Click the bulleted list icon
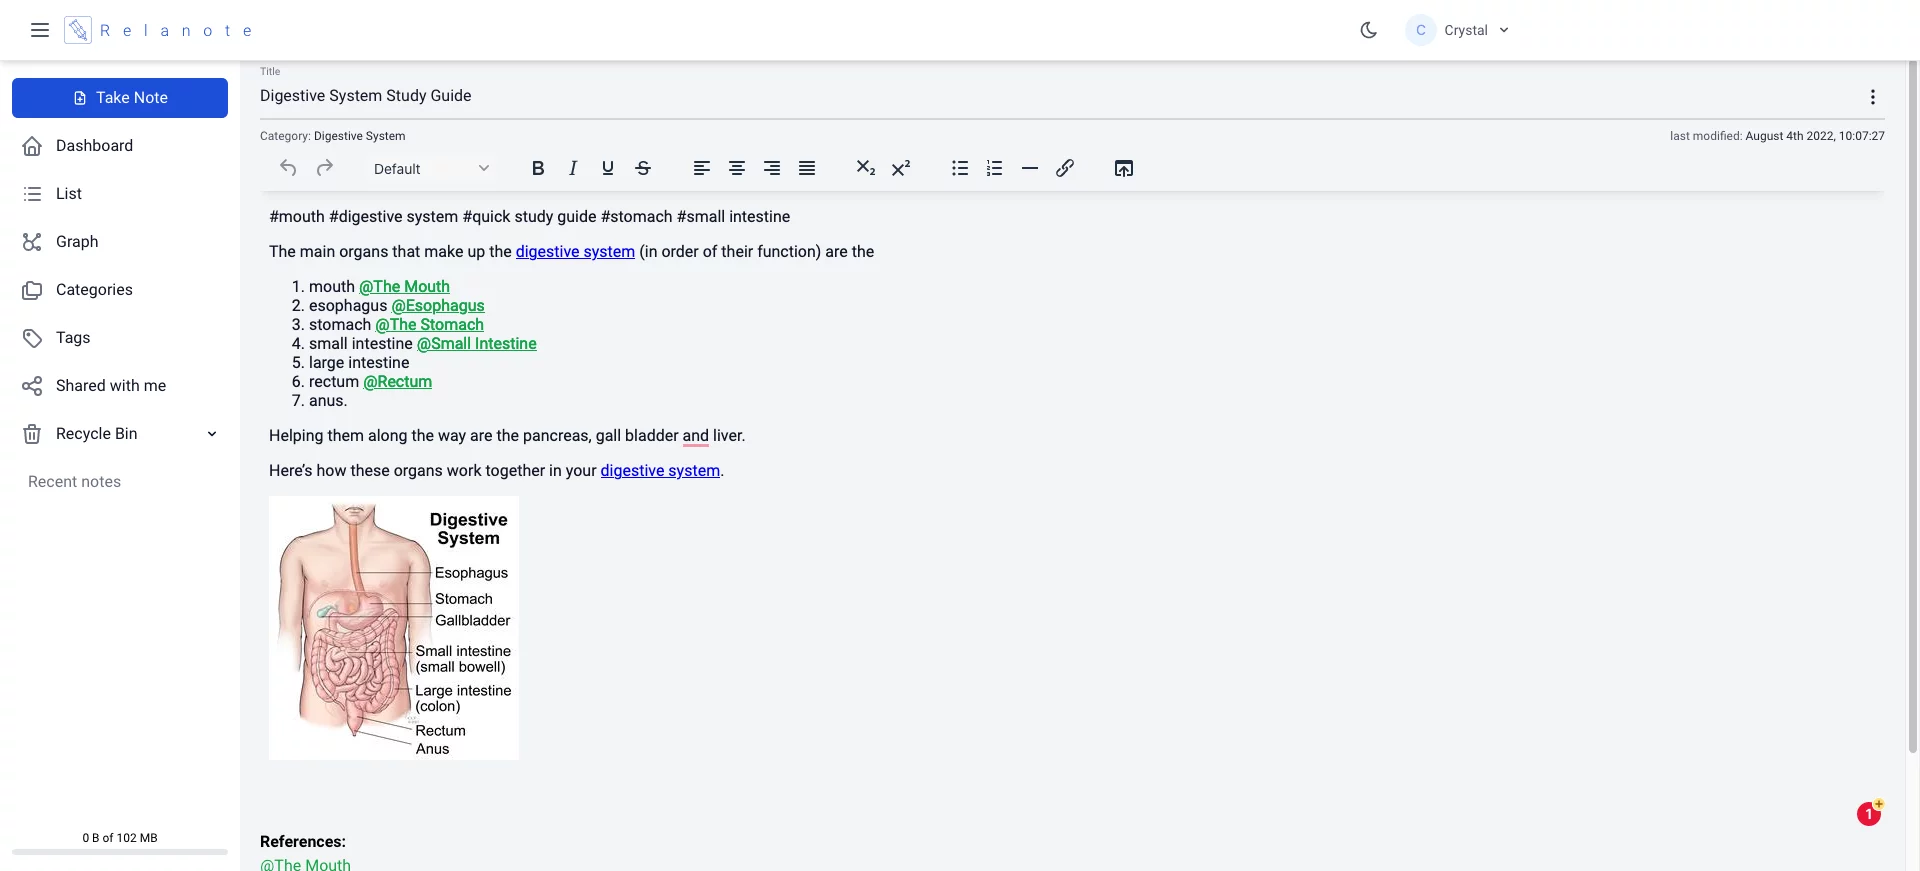 pyautogui.click(x=960, y=168)
